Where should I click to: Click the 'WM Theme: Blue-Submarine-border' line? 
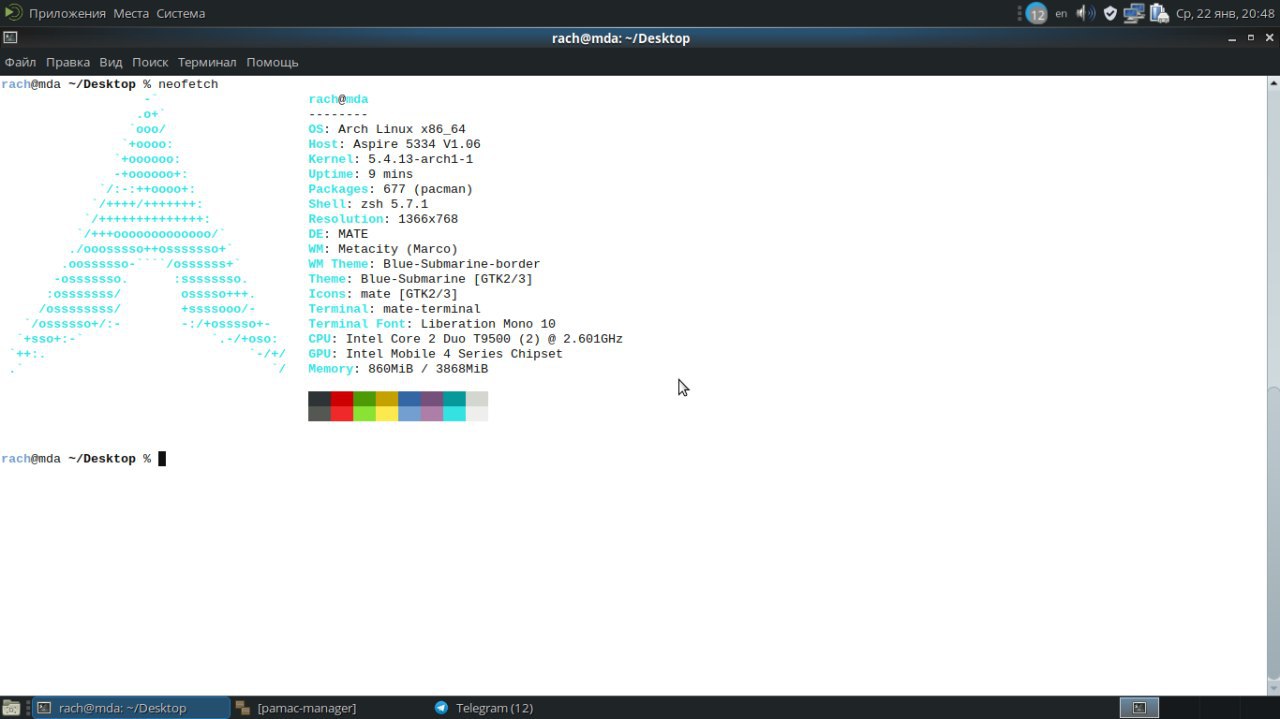coord(424,264)
